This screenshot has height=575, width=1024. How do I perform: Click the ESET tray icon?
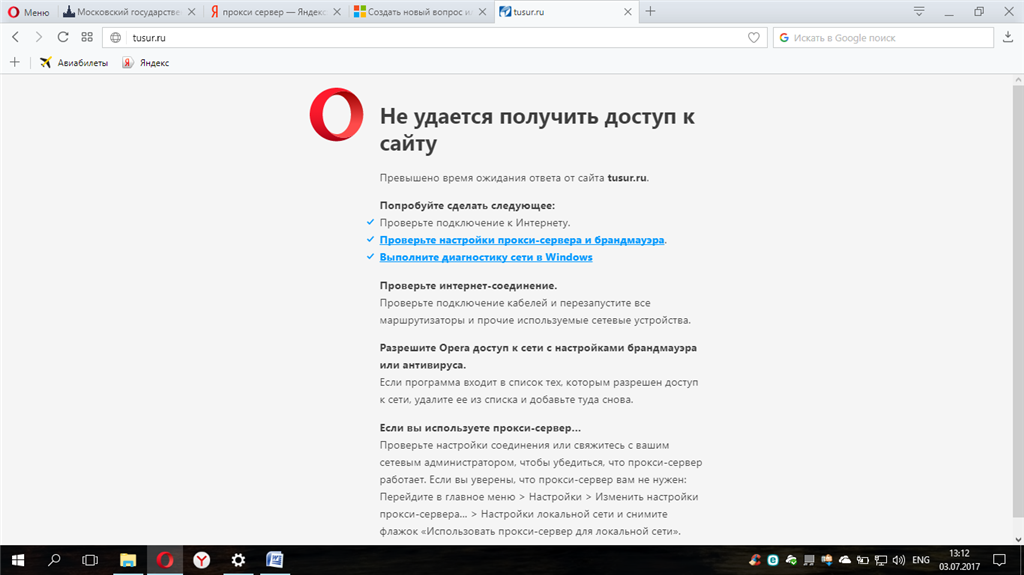[x=773, y=560]
